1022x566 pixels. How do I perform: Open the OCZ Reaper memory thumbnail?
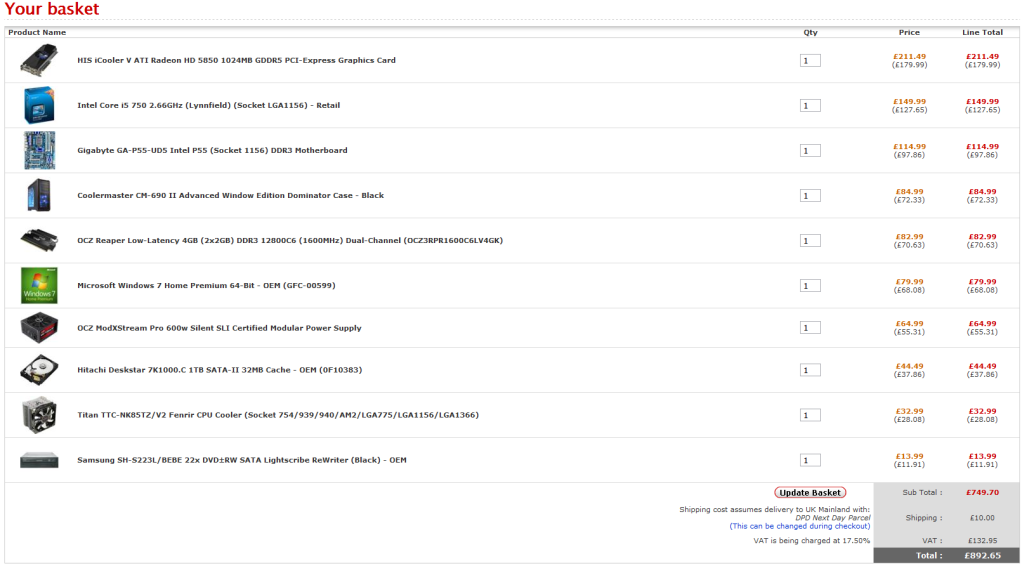coord(39,240)
